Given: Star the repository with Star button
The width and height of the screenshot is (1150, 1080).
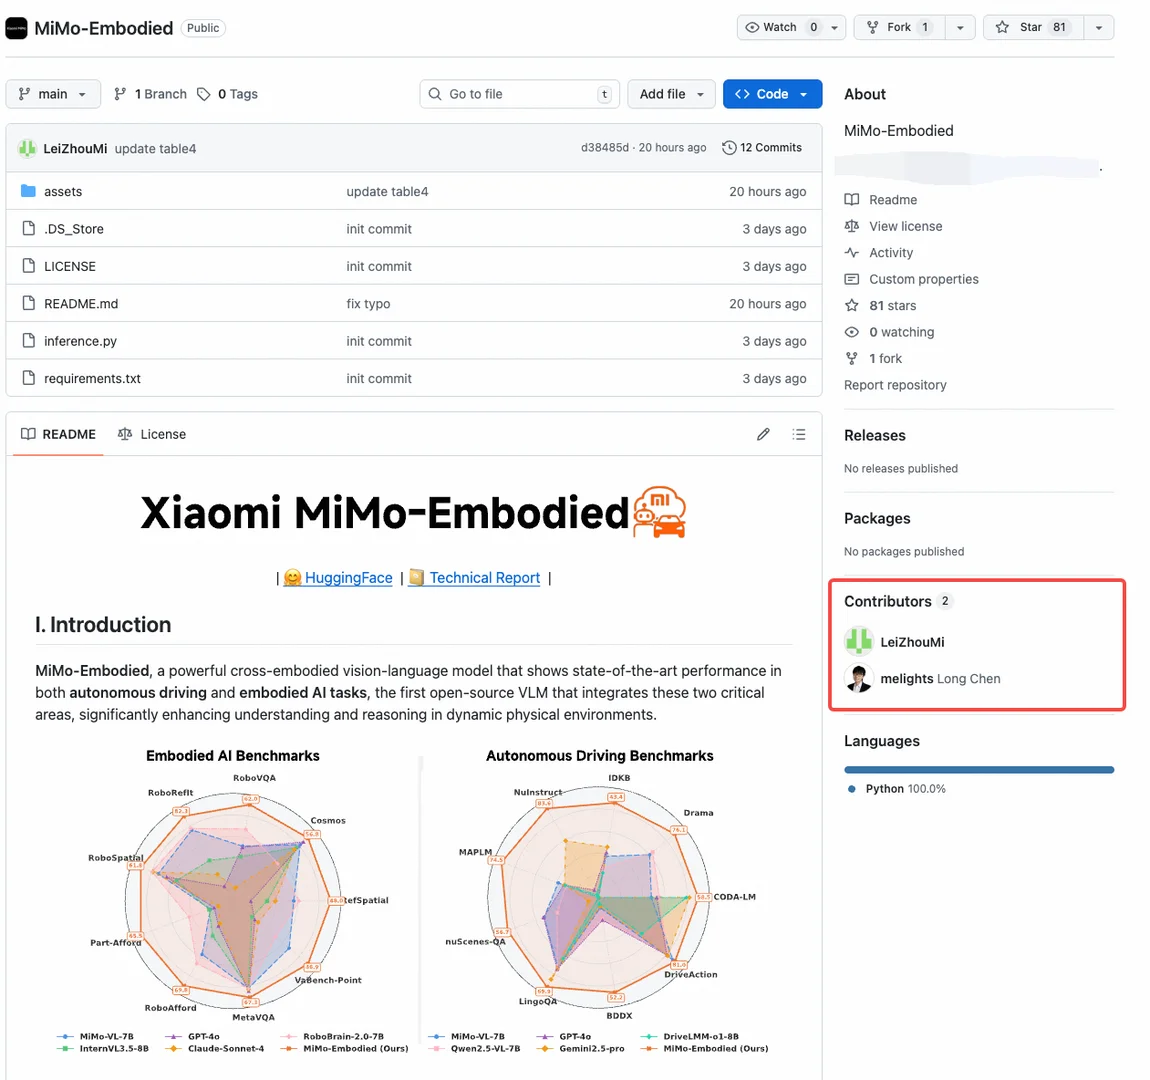Looking at the screenshot, I should (1033, 27).
